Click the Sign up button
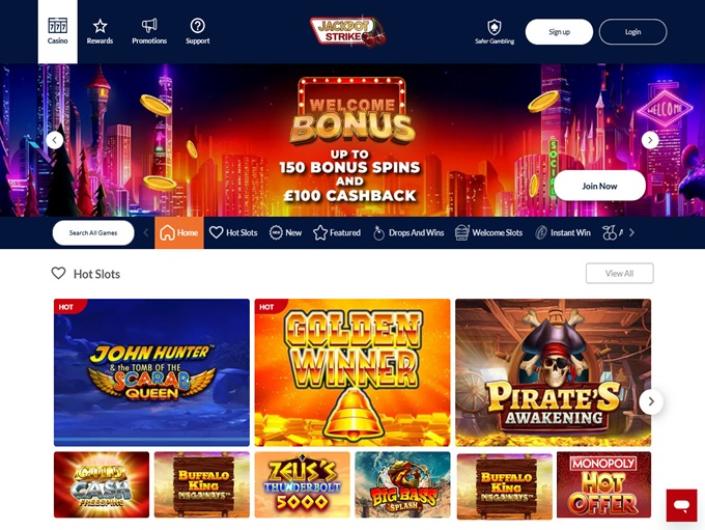Viewport: 705px width, 530px height. tap(559, 32)
